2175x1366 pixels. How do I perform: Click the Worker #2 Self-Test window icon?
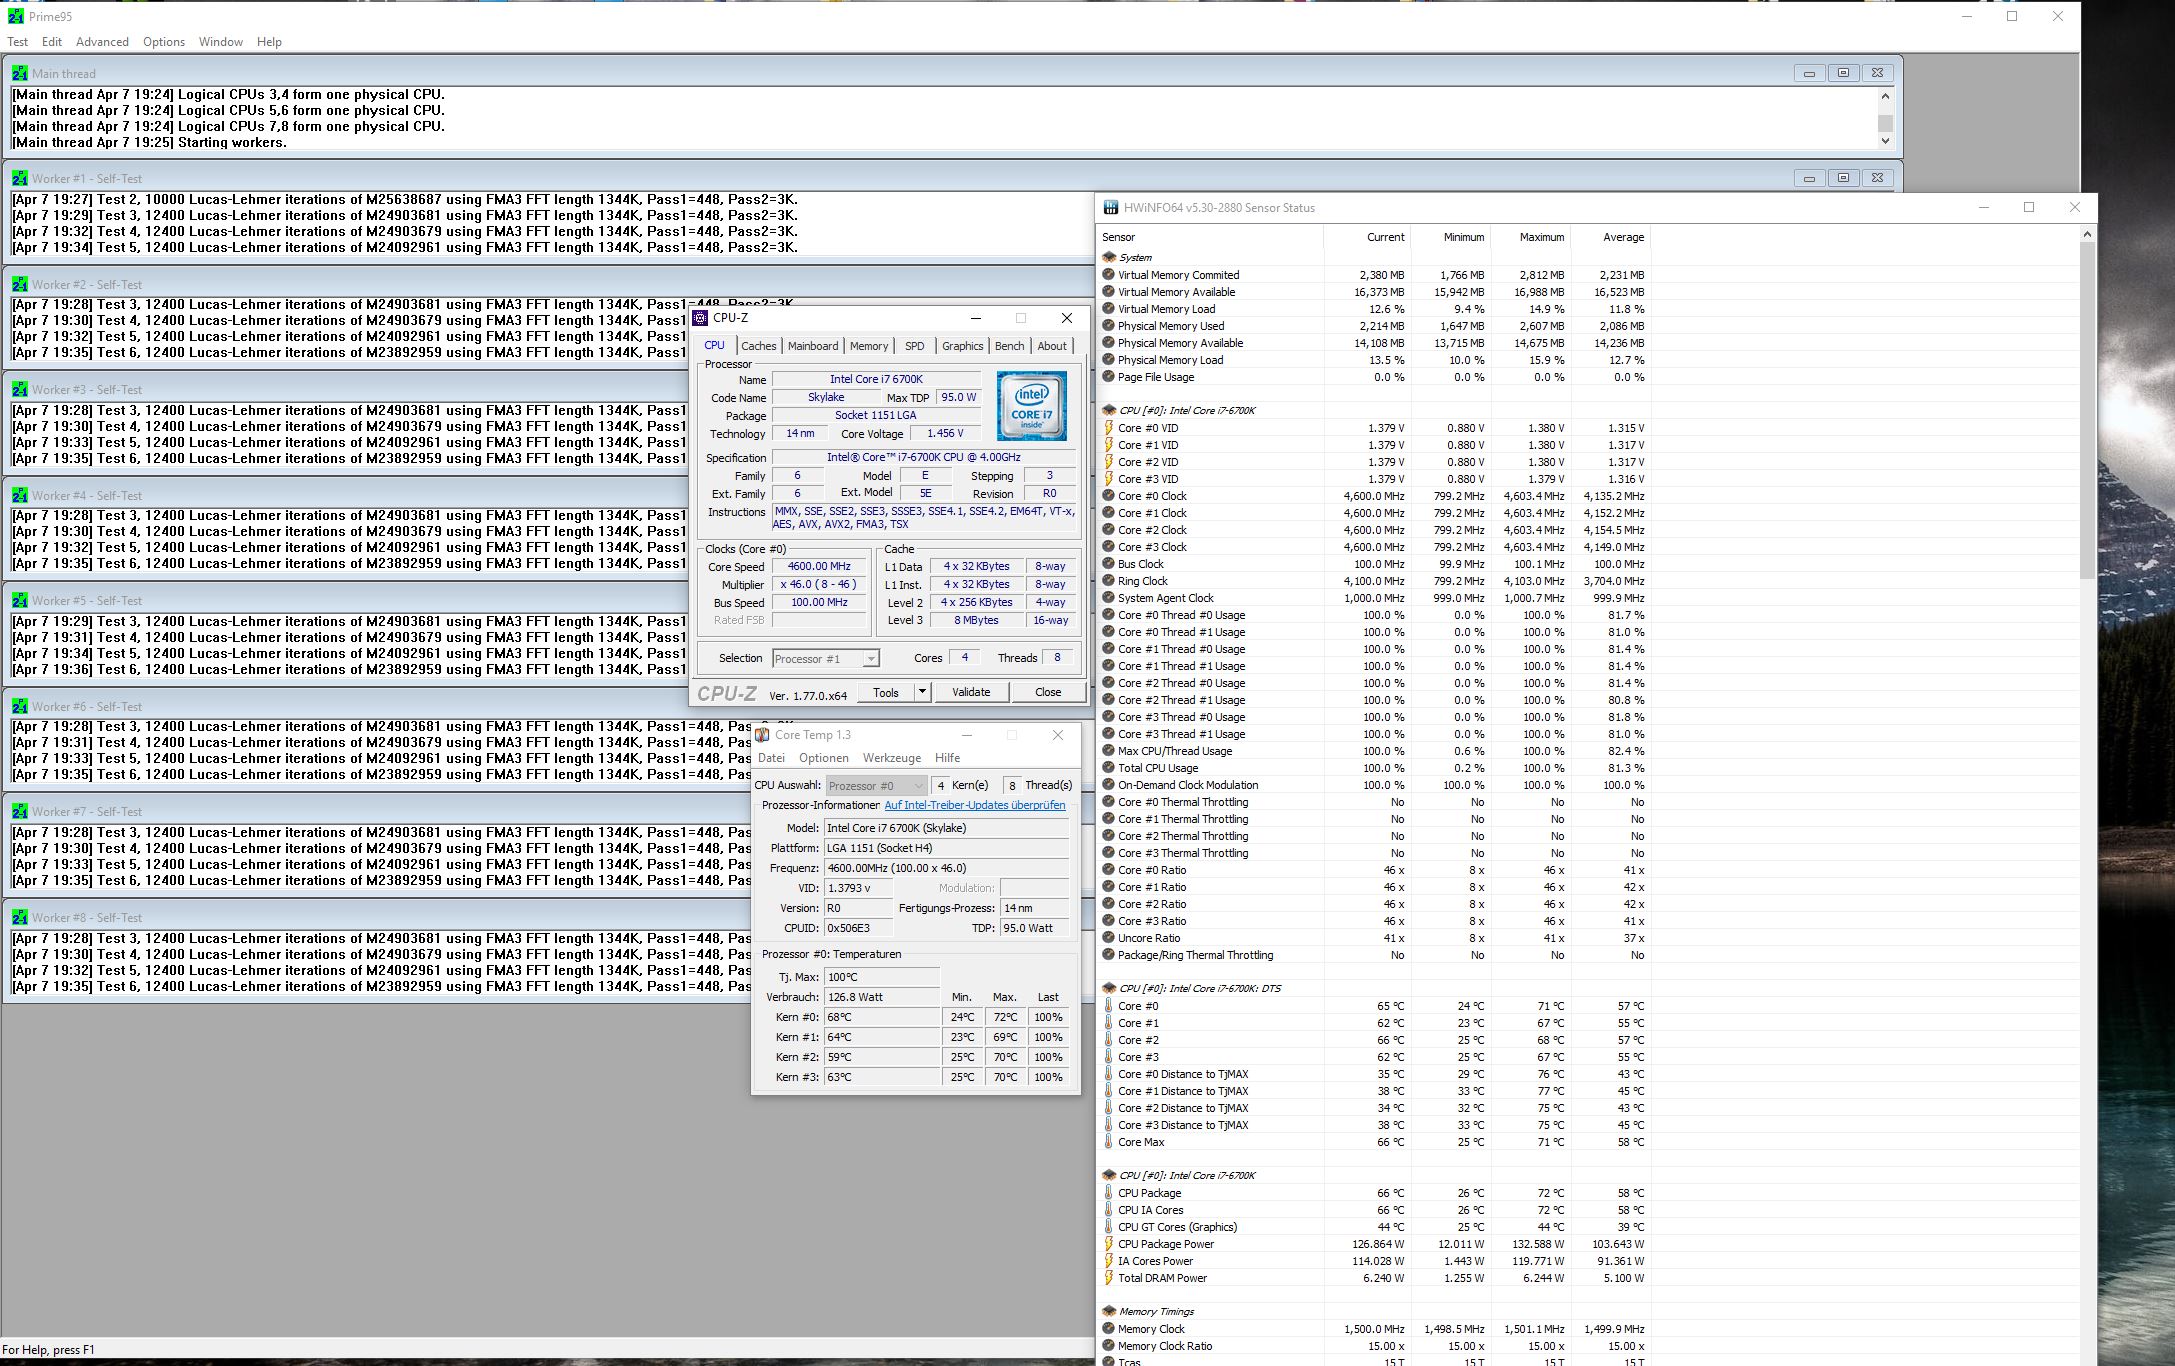pos(20,284)
